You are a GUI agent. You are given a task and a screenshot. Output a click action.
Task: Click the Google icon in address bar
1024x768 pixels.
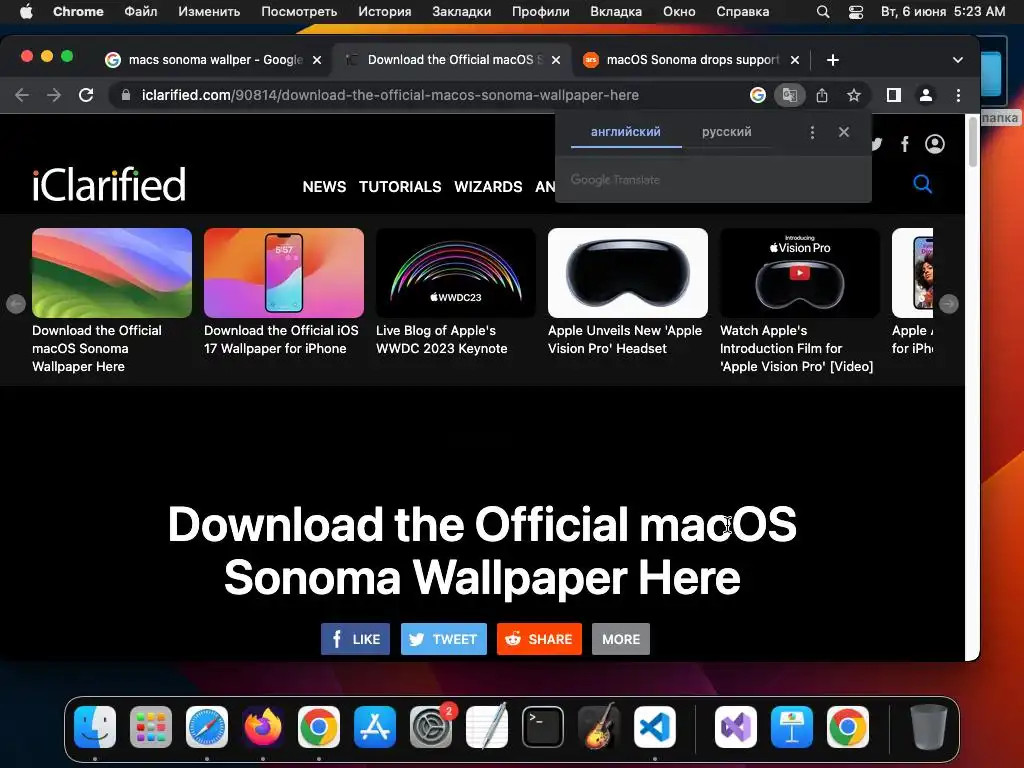pos(758,95)
